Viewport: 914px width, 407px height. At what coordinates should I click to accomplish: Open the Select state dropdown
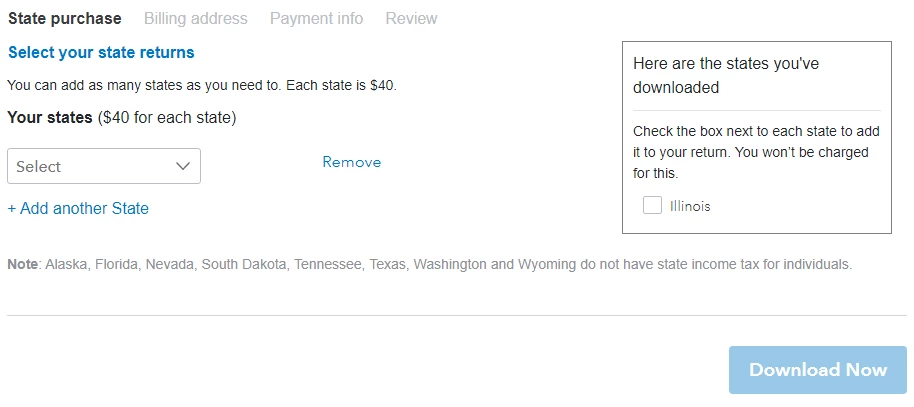(104, 166)
